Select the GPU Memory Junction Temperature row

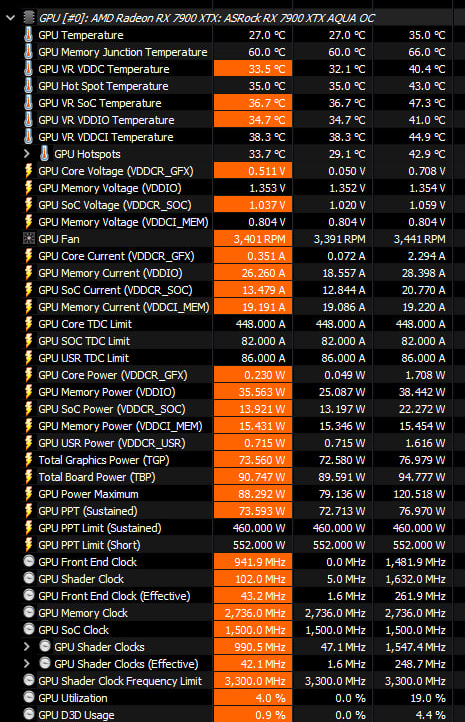tap(232, 52)
